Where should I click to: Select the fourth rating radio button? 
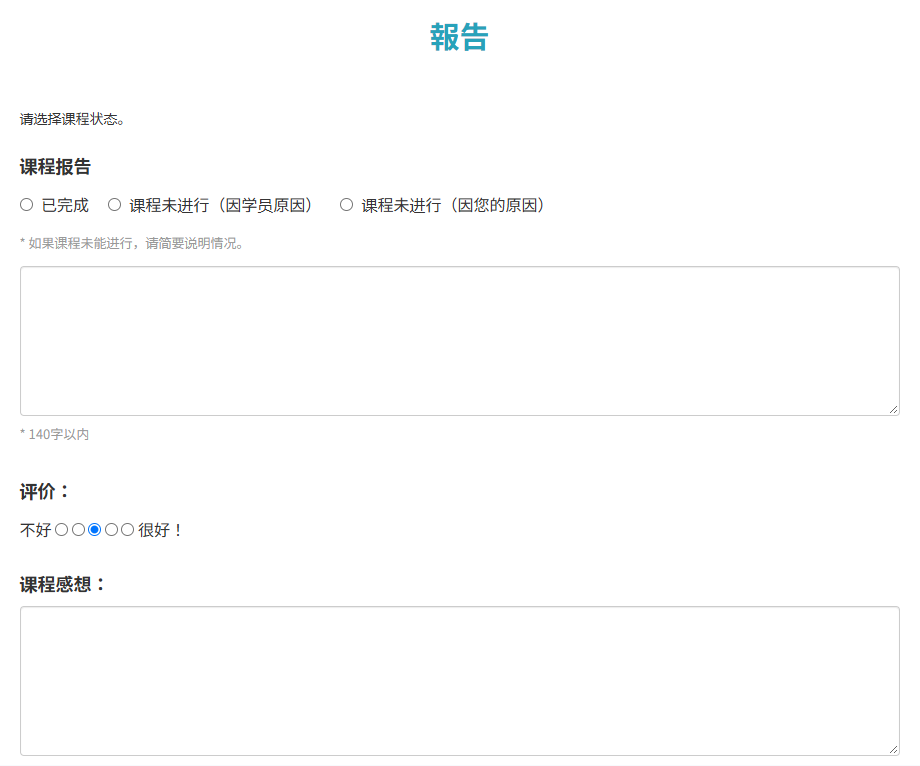[x=111, y=530]
